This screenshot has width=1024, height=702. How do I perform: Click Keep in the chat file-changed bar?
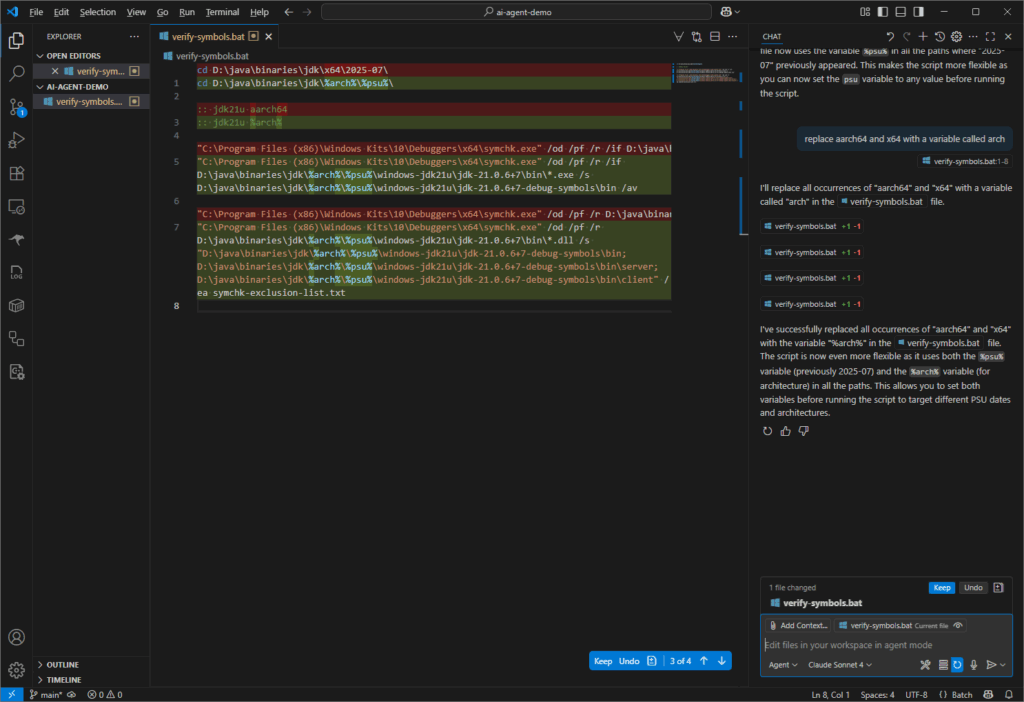(x=941, y=588)
